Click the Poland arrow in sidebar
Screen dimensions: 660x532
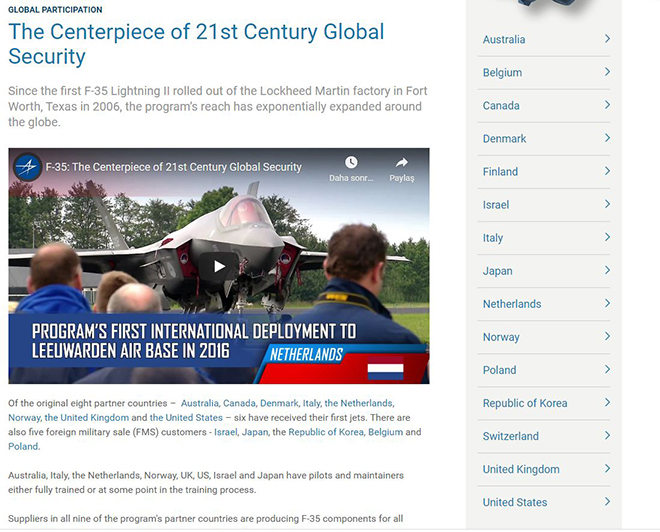click(607, 370)
